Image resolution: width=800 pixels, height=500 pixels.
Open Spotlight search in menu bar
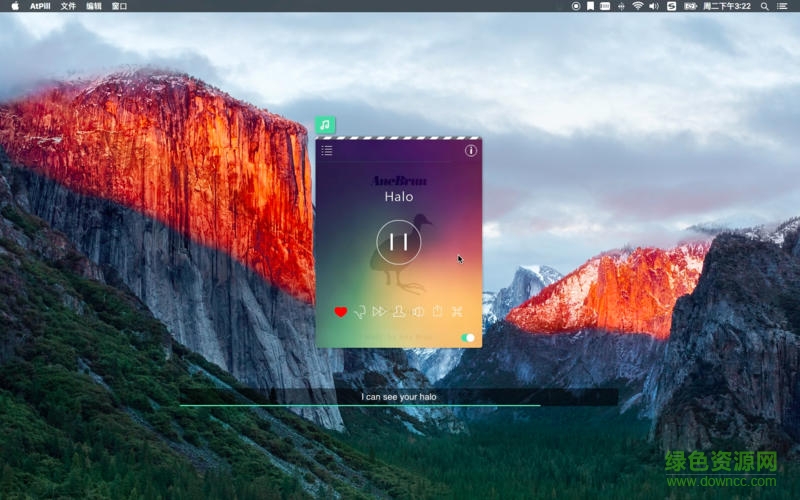coord(767,6)
